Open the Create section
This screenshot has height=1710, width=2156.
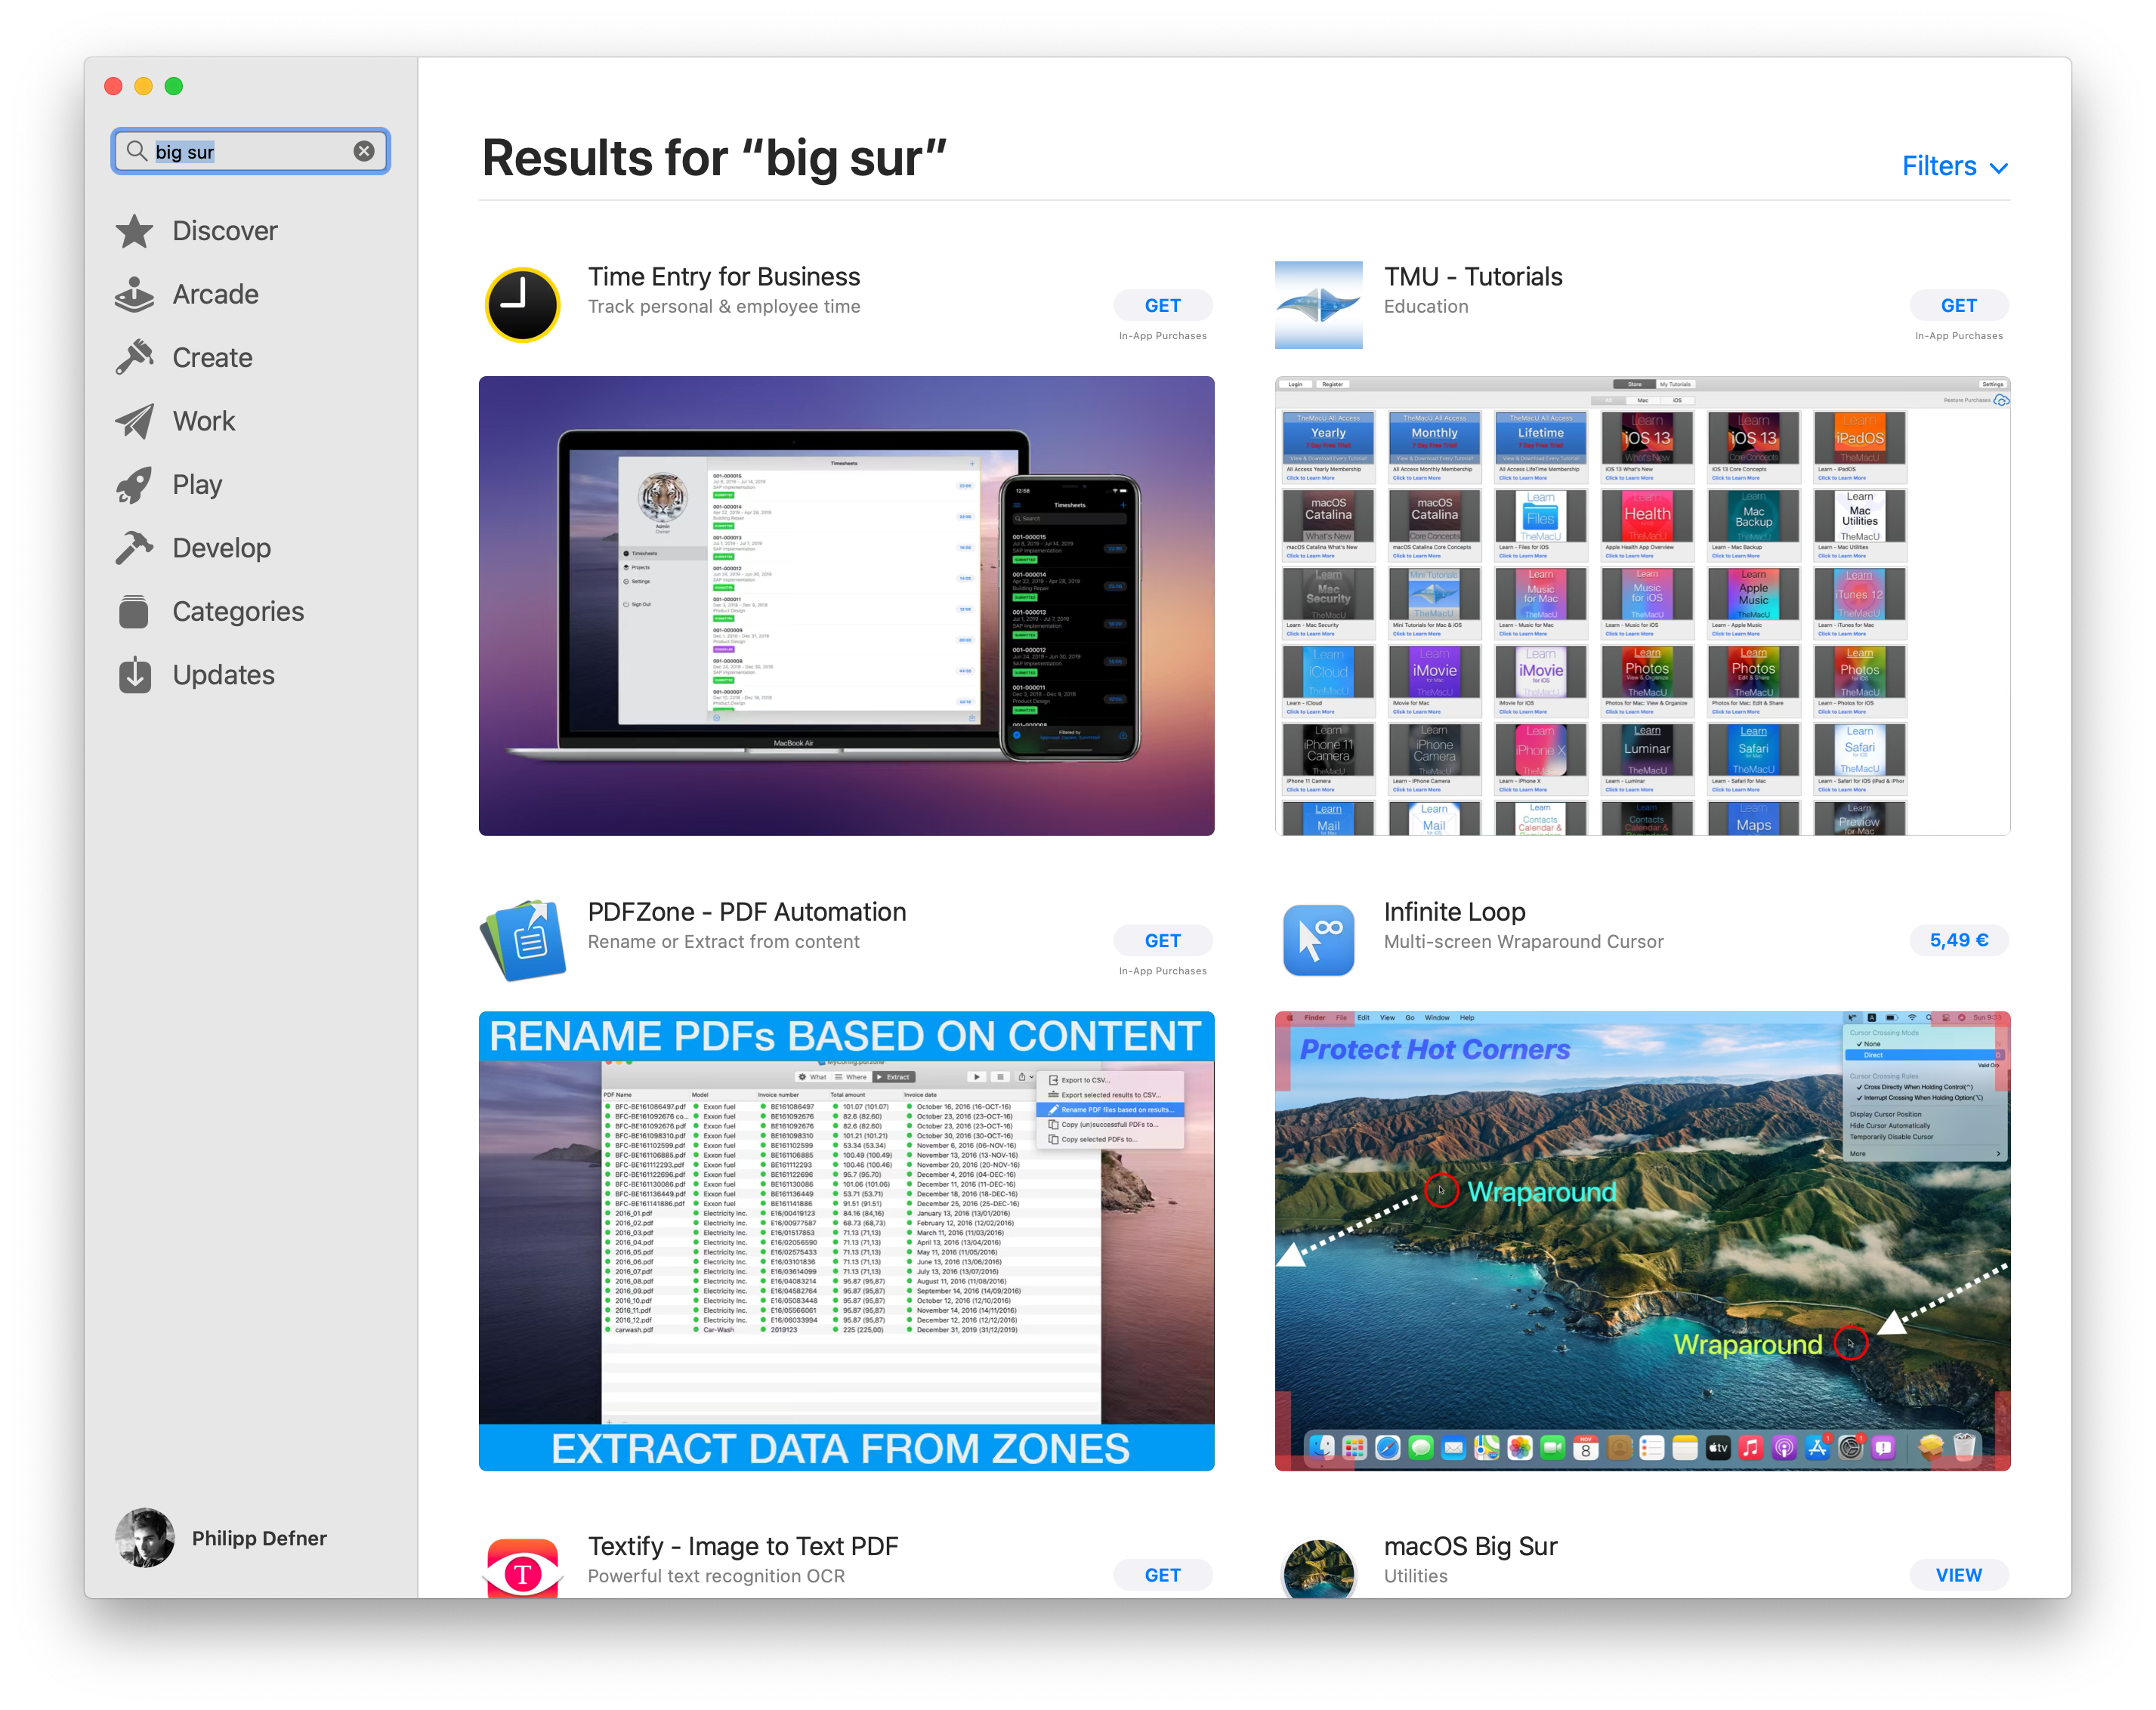(x=212, y=358)
